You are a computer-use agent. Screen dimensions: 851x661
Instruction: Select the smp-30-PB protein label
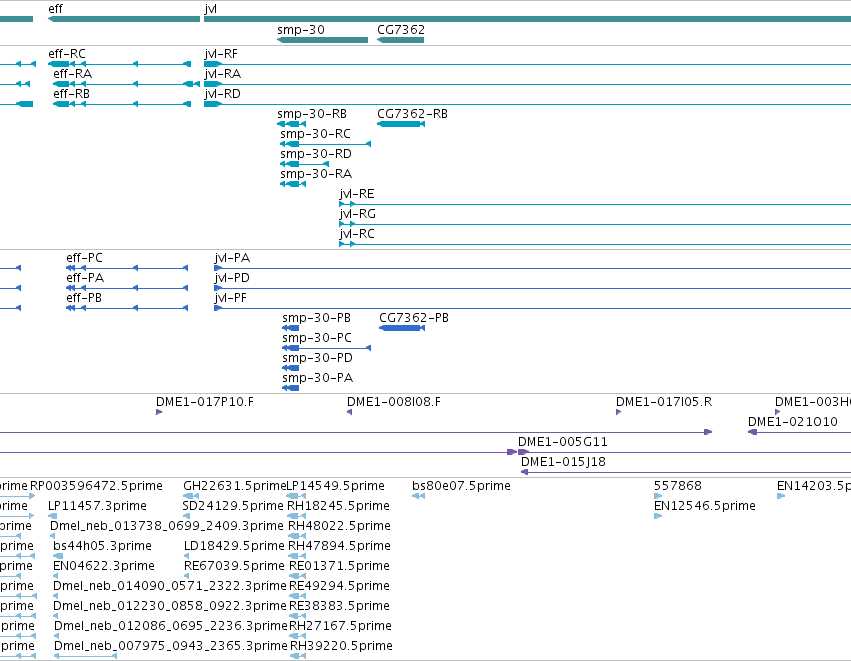pos(316,318)
